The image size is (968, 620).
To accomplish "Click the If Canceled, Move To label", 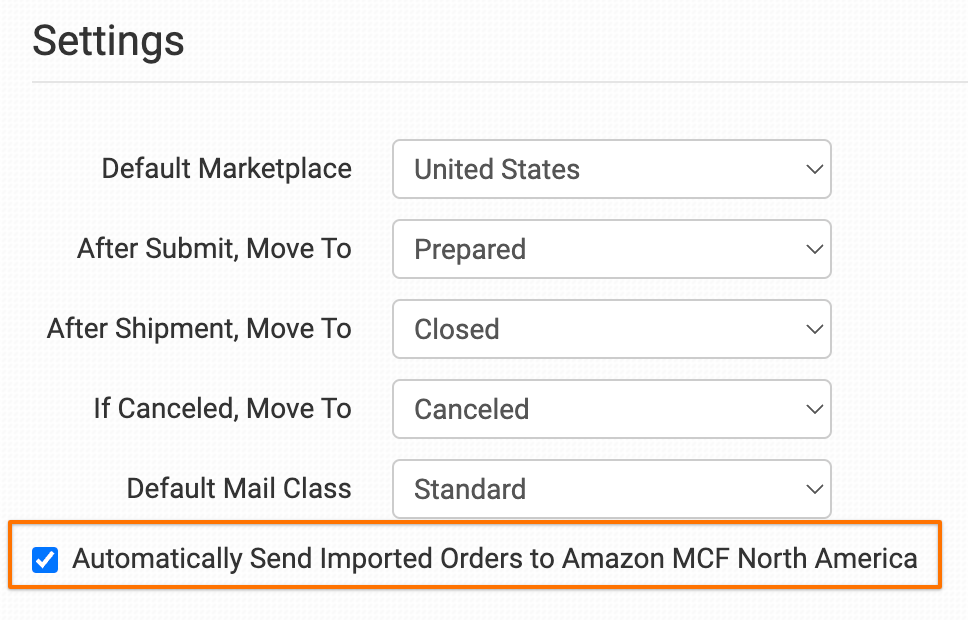I will pos(222,409).
